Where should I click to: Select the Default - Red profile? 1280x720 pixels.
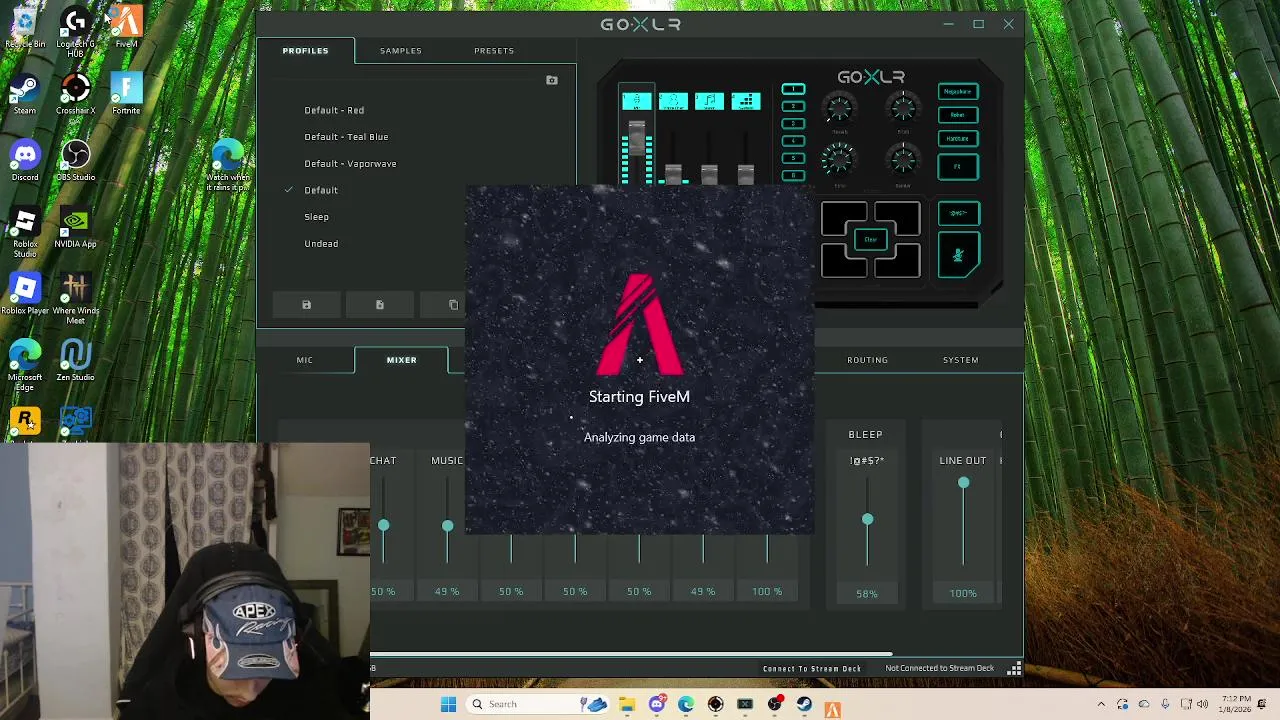coord(334,110)
